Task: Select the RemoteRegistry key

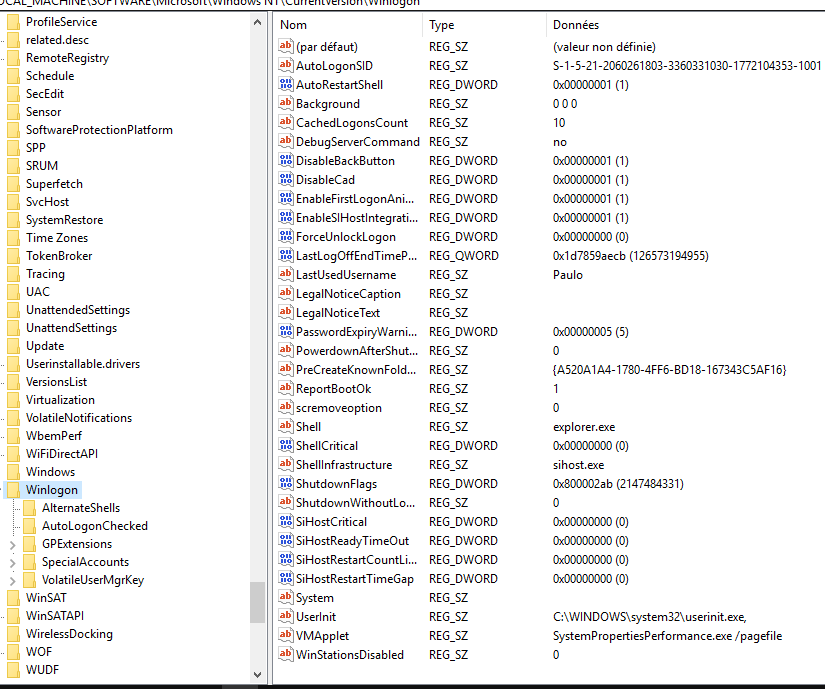Action: click(x=67, y=58)
